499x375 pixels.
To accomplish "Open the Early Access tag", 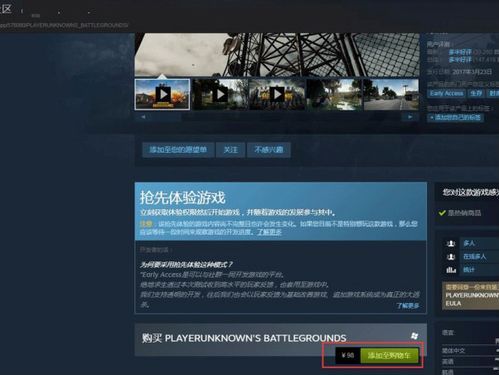I will click(446, 93).
